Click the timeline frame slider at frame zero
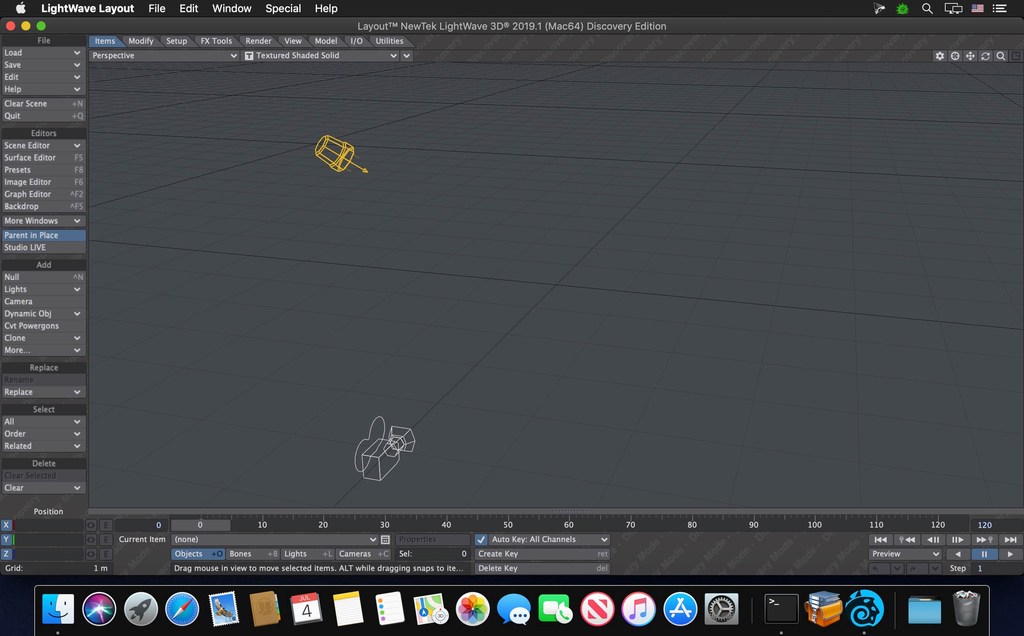The width and height of the screenshot is (1024, 636). (200, 524)
